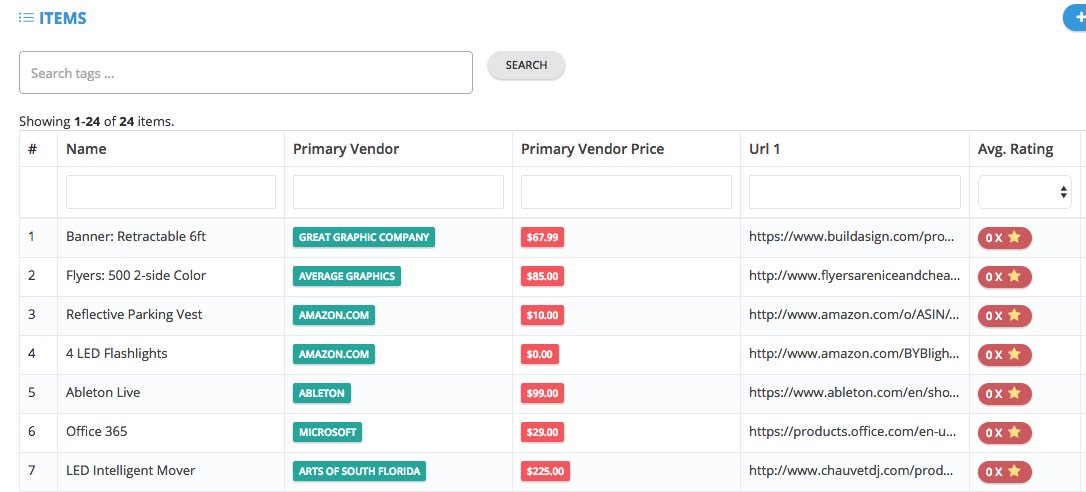The width and height of the screenshot is (1086, 492).
Task: Click the $99.00 price badge
Action: point(542,393)
